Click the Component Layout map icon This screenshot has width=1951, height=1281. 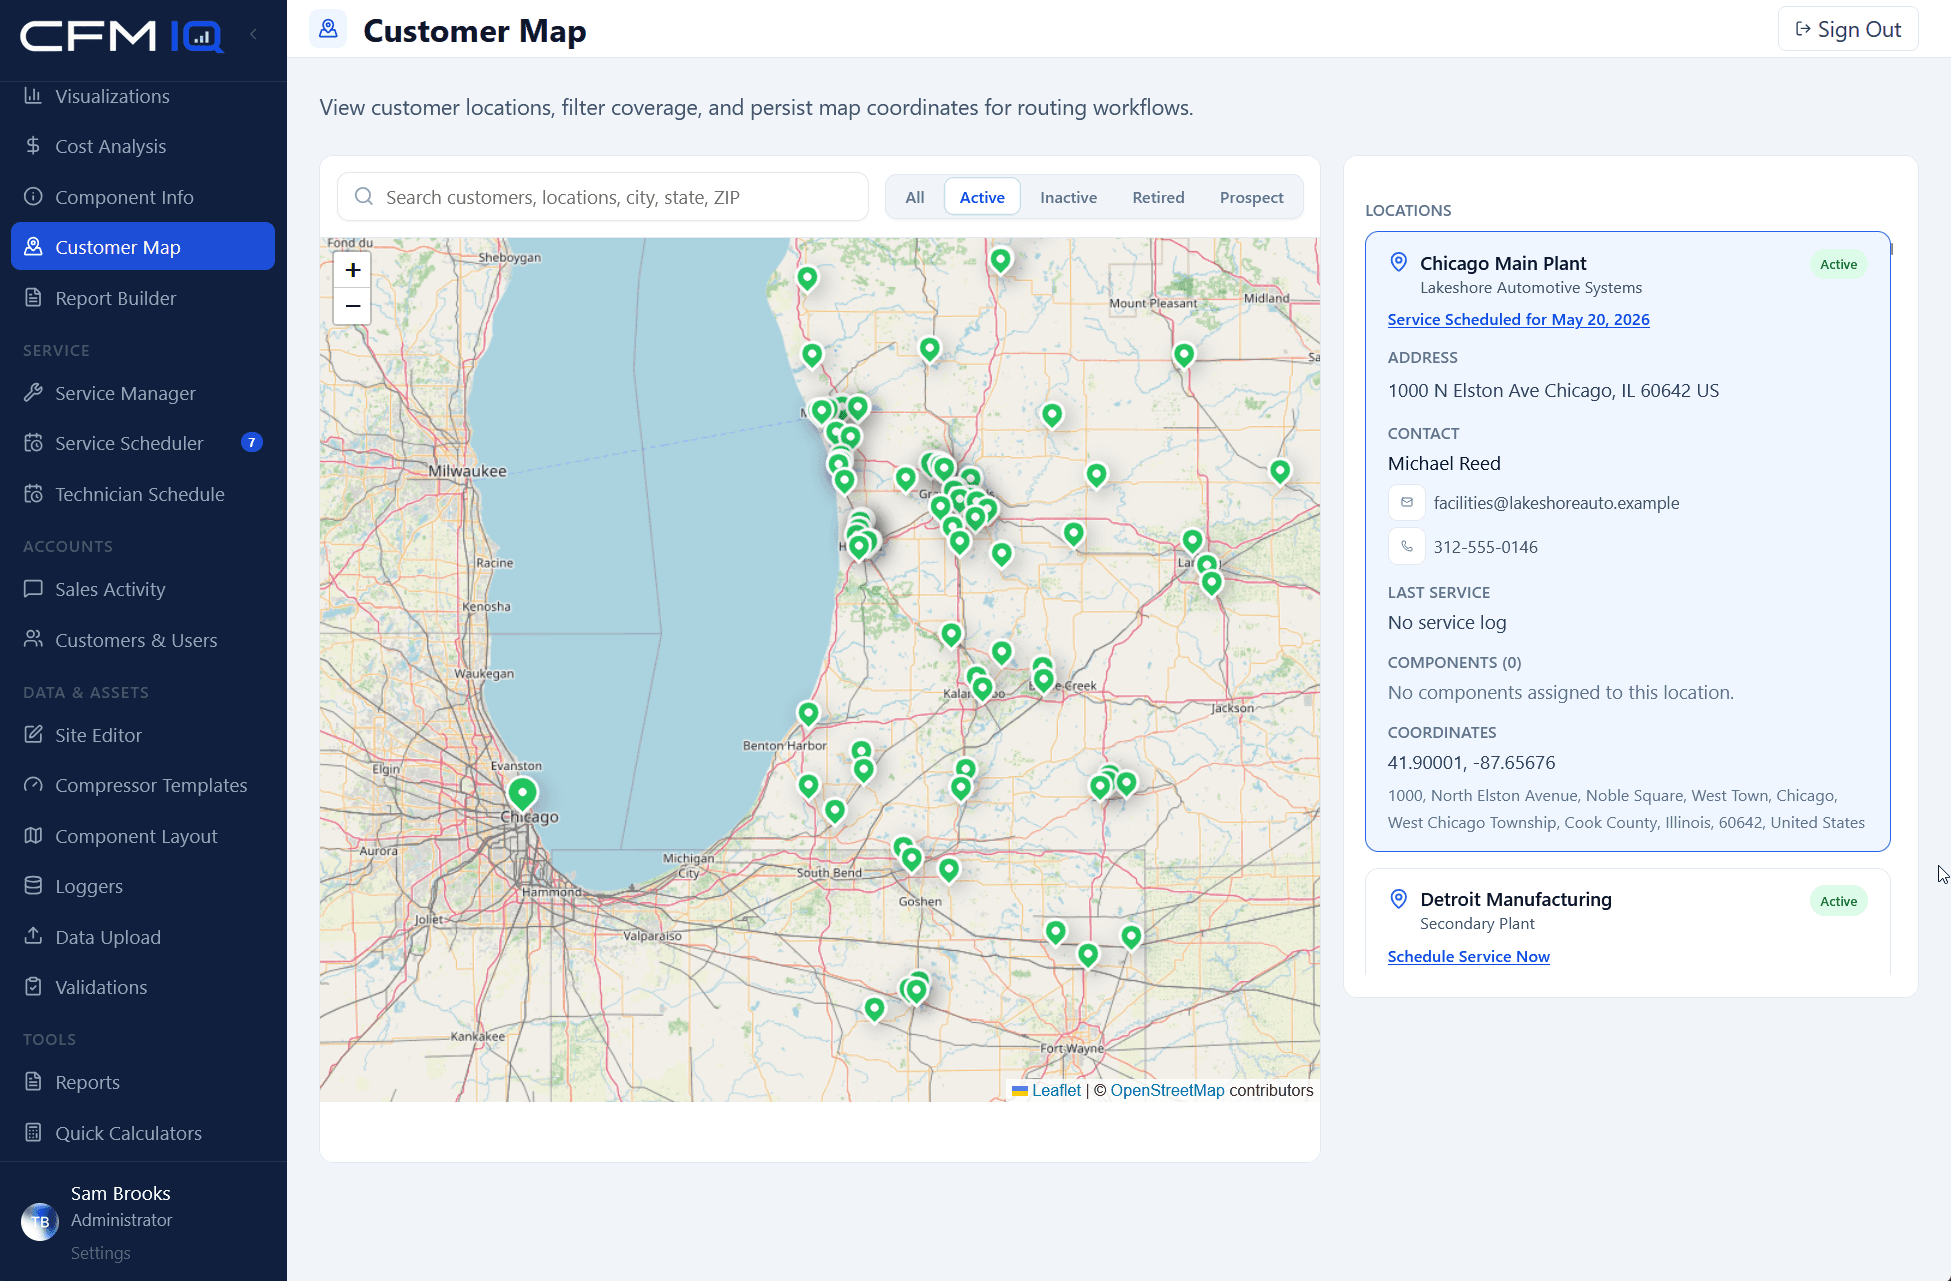pos(33,836)
